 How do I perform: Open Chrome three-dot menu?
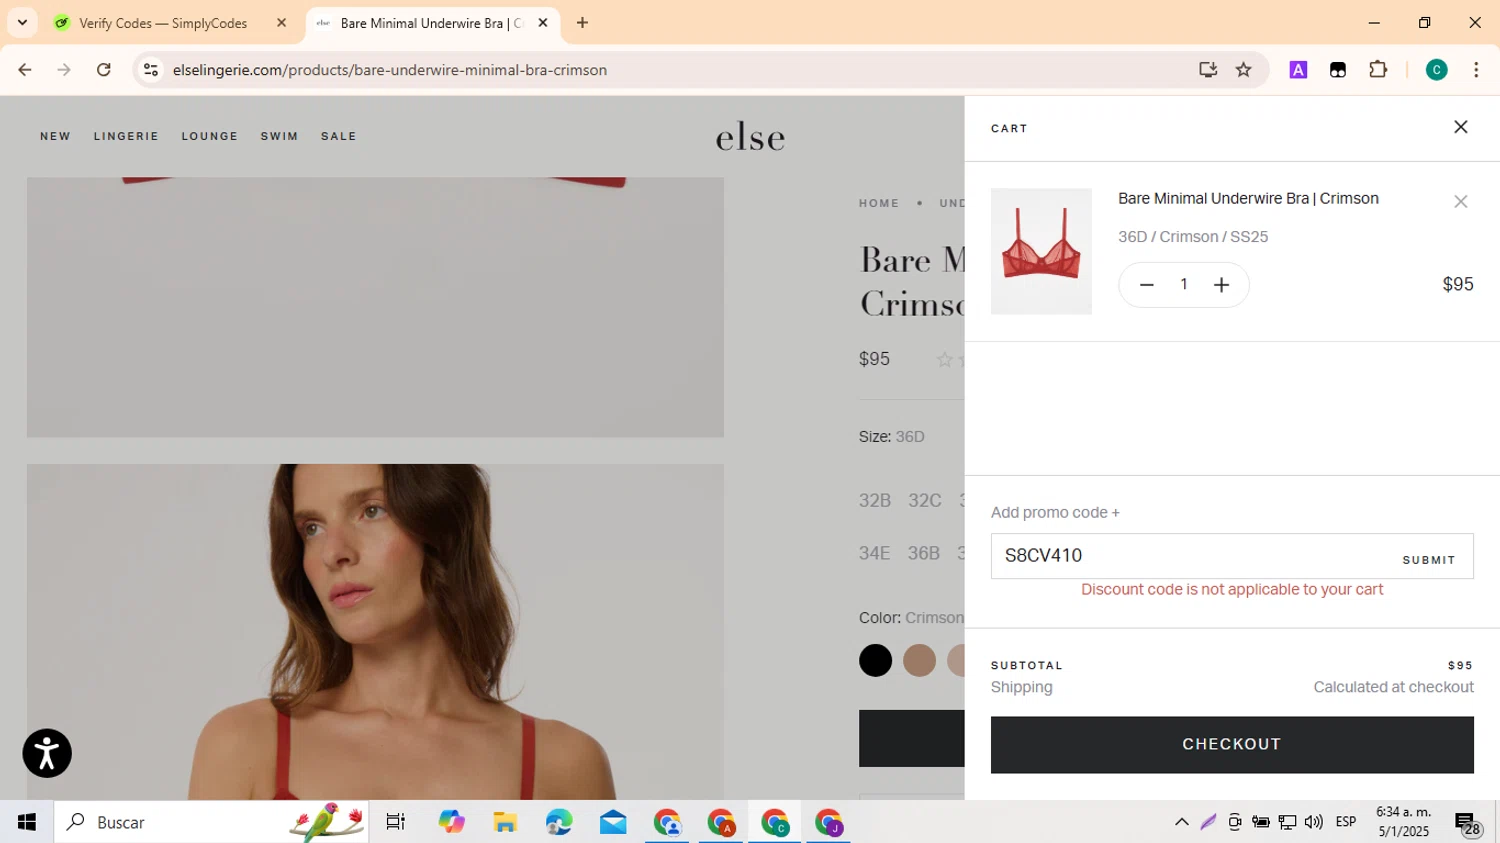(1476, 70)
